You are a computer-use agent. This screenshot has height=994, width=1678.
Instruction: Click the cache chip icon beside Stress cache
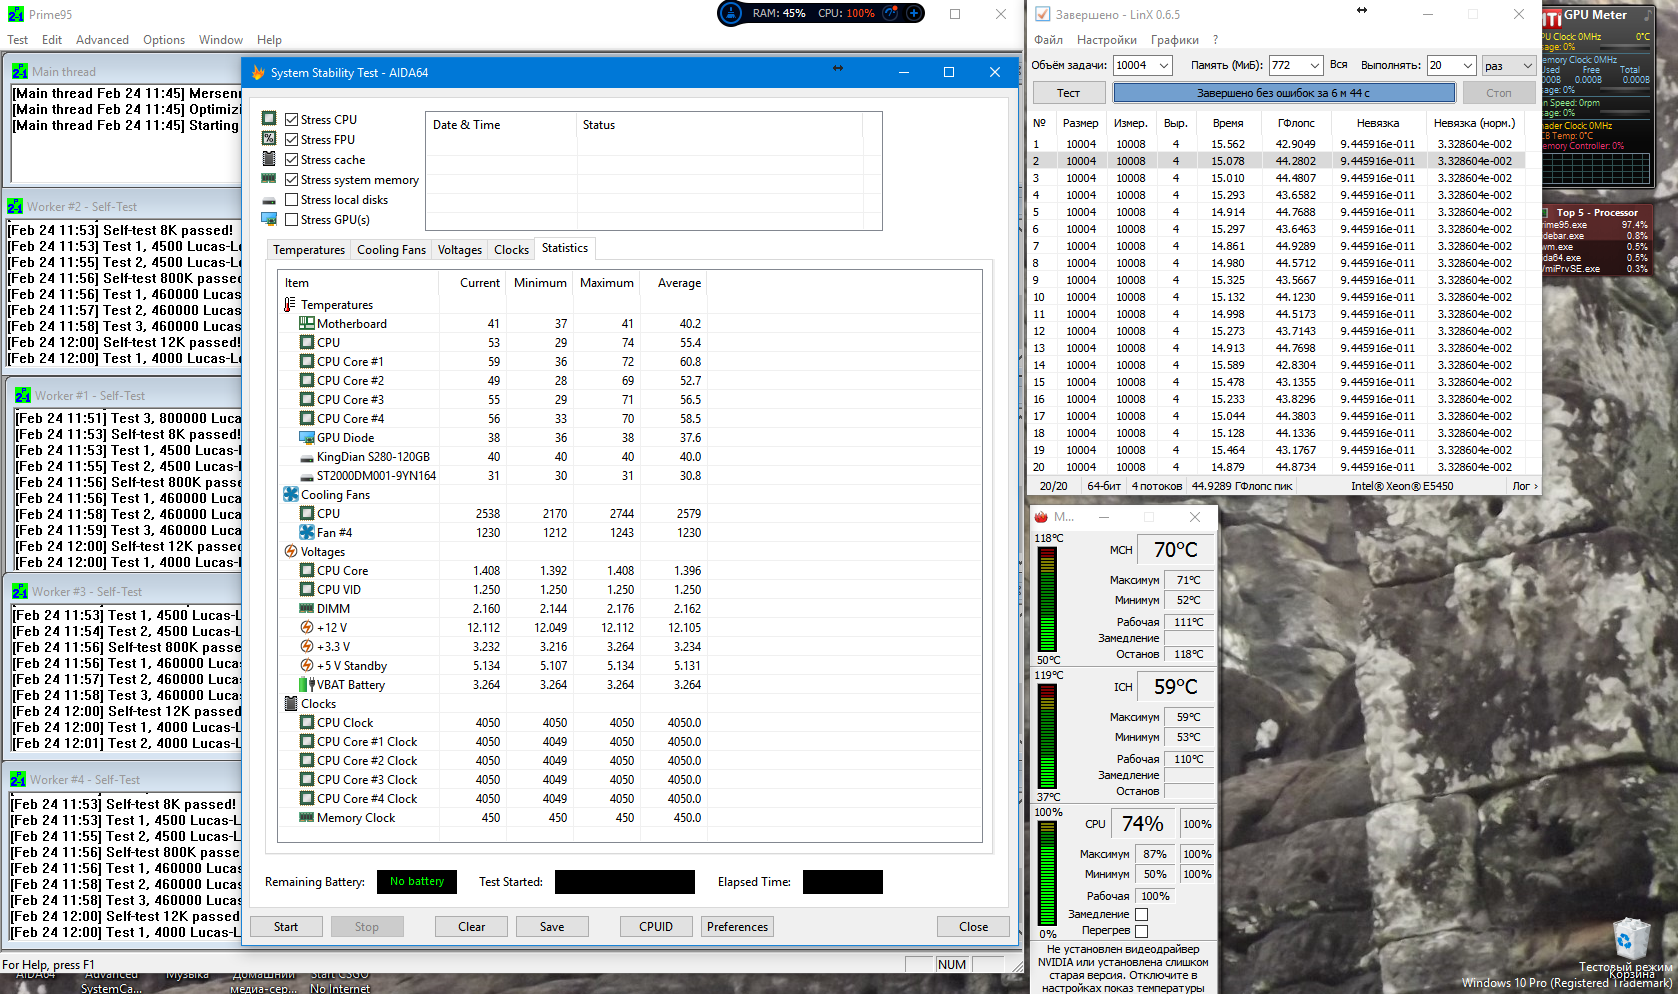pos(269,159)
